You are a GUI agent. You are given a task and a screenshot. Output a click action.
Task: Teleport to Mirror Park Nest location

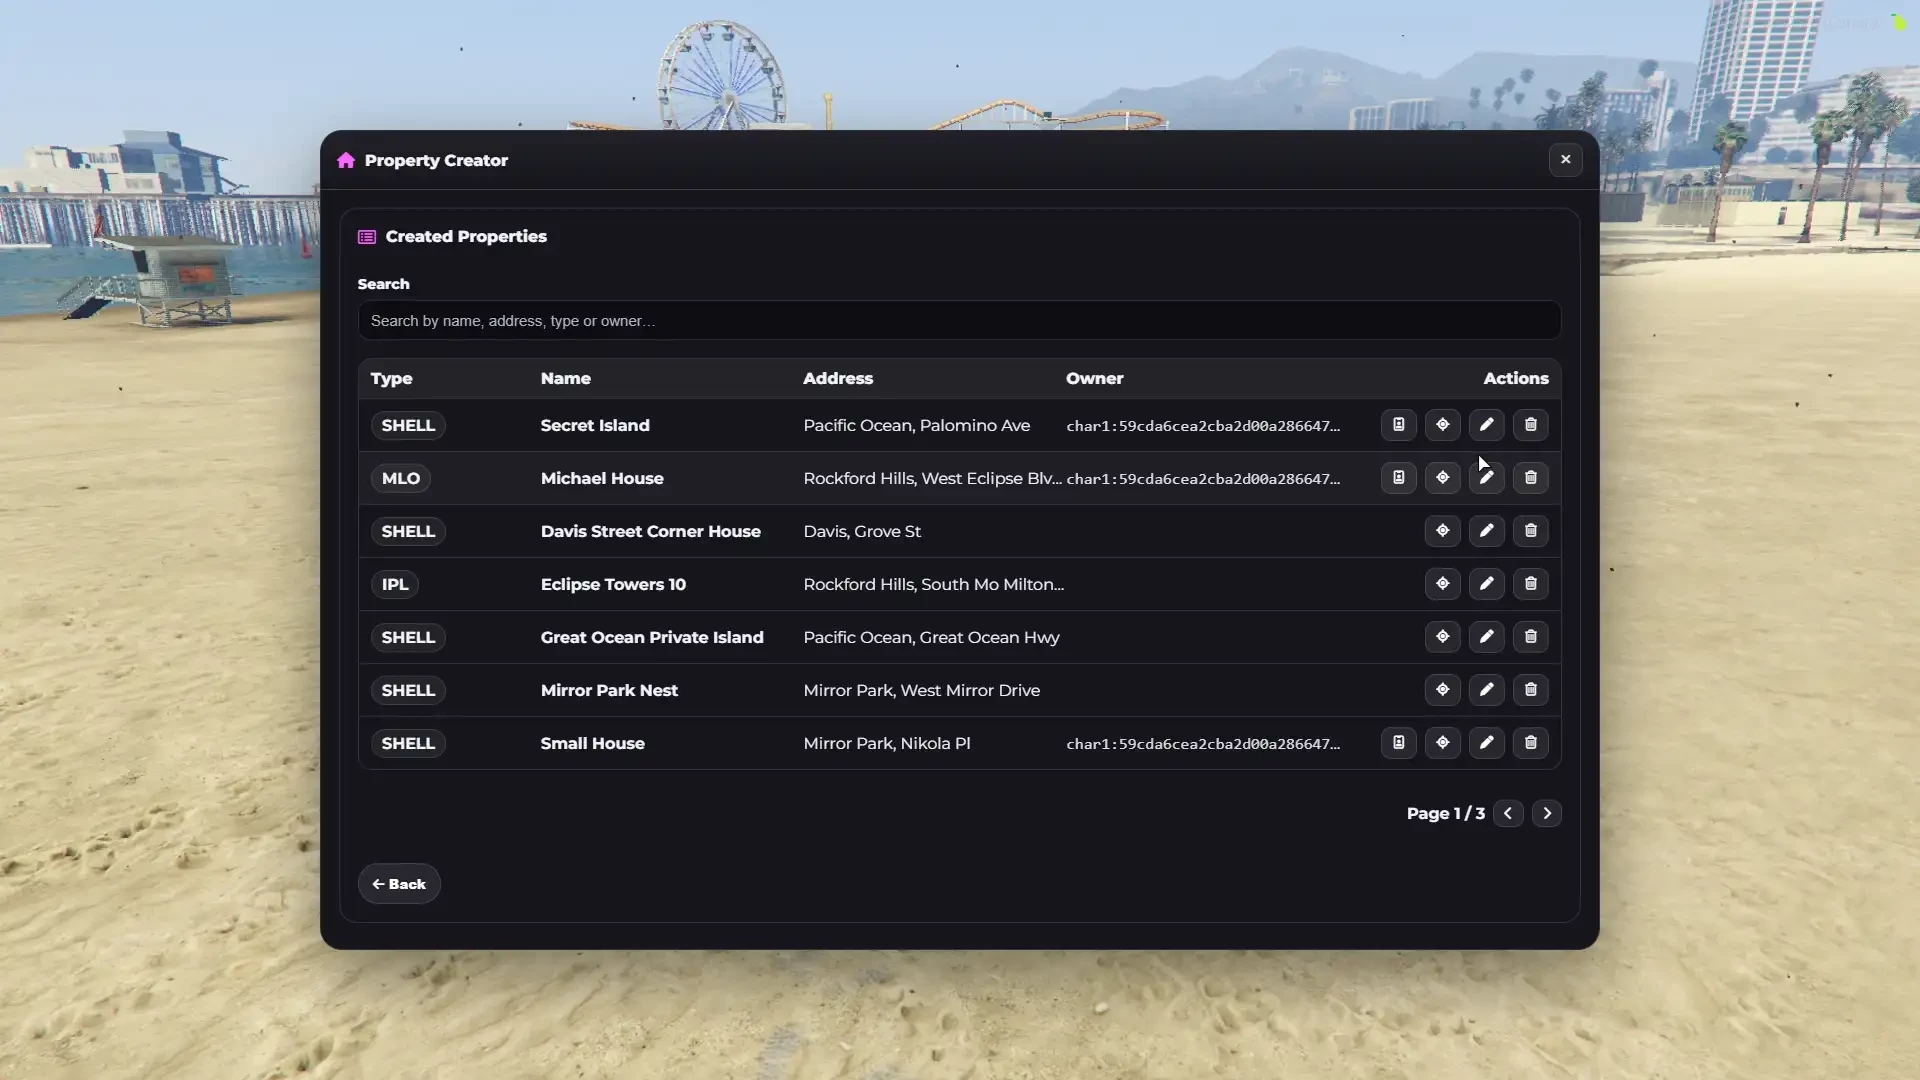[1442, 690]
